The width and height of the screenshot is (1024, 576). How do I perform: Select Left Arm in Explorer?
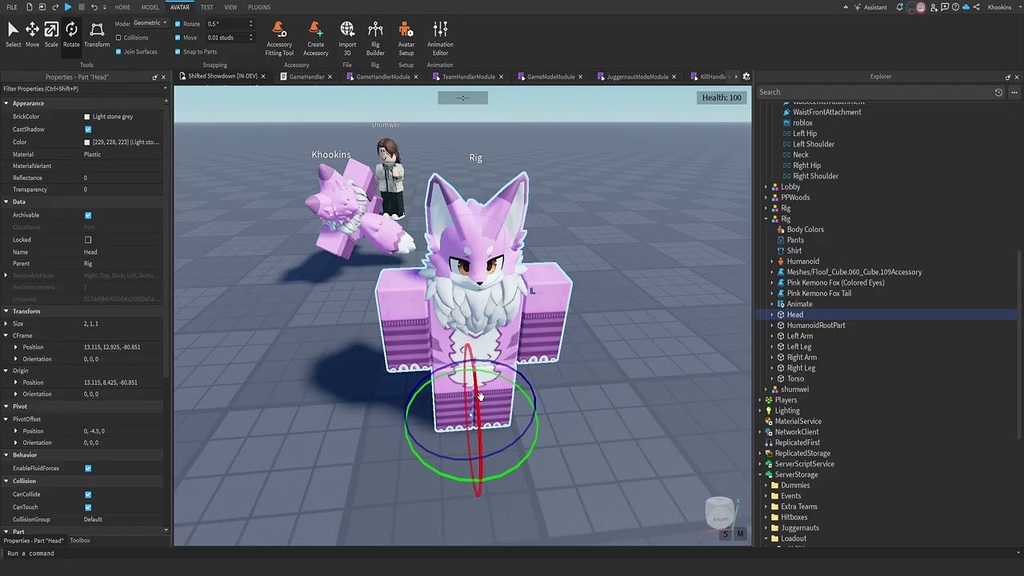click(800, 336)
